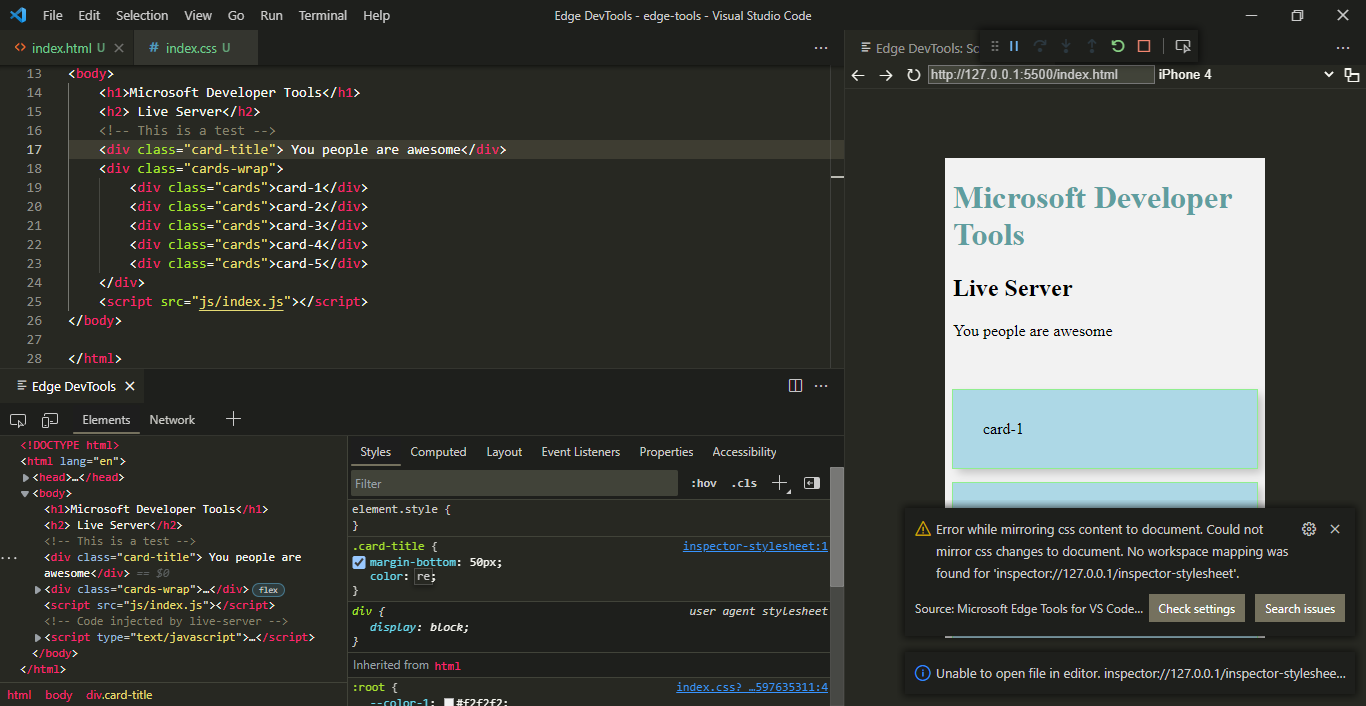Stop the debug session

pos(1143,45)
